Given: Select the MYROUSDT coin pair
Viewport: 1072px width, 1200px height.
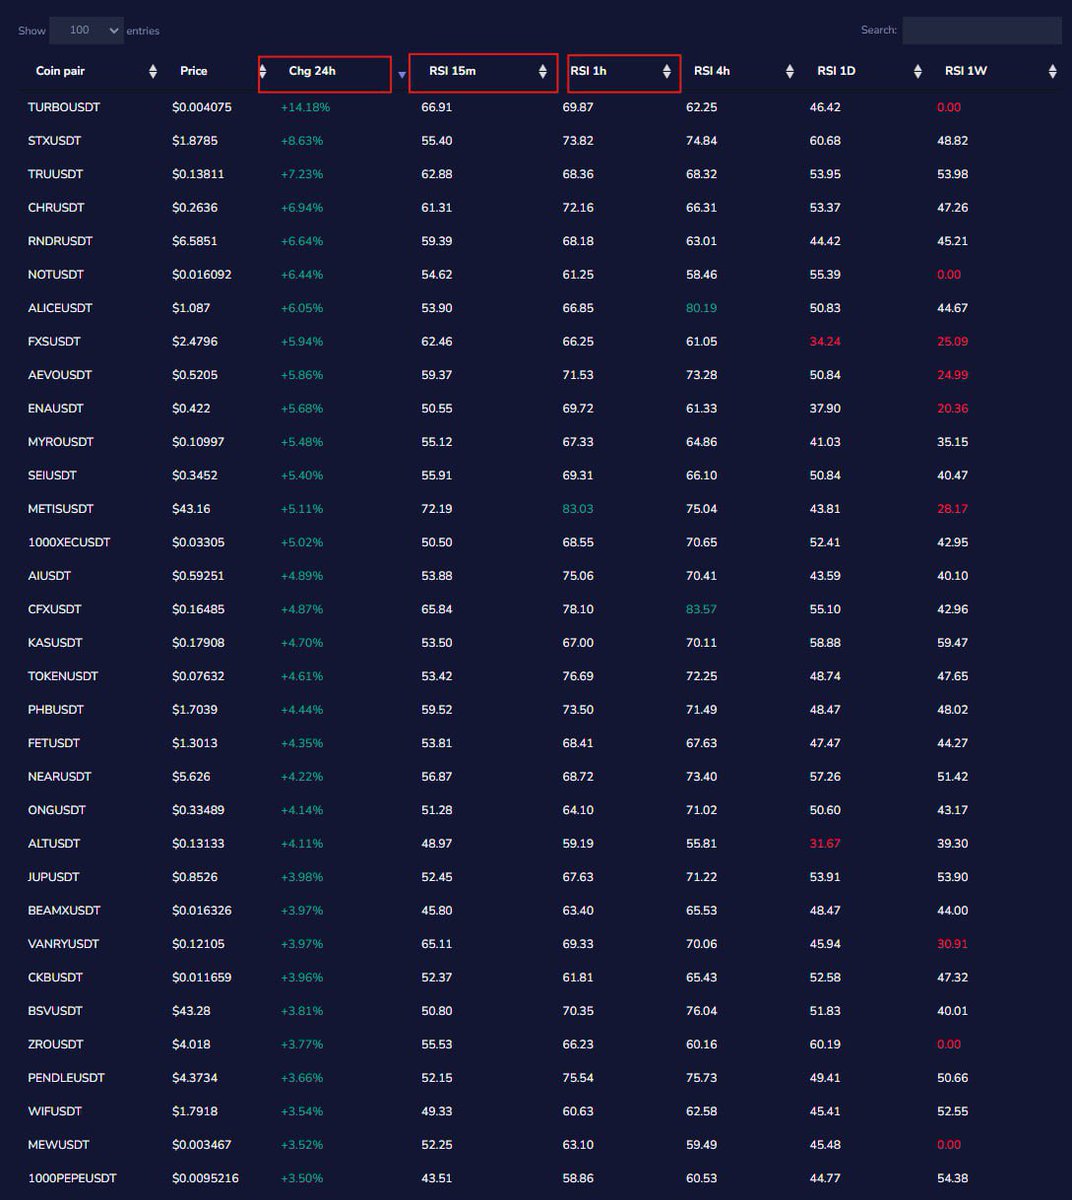Looking at the screenshot, I should click(61, 442).
